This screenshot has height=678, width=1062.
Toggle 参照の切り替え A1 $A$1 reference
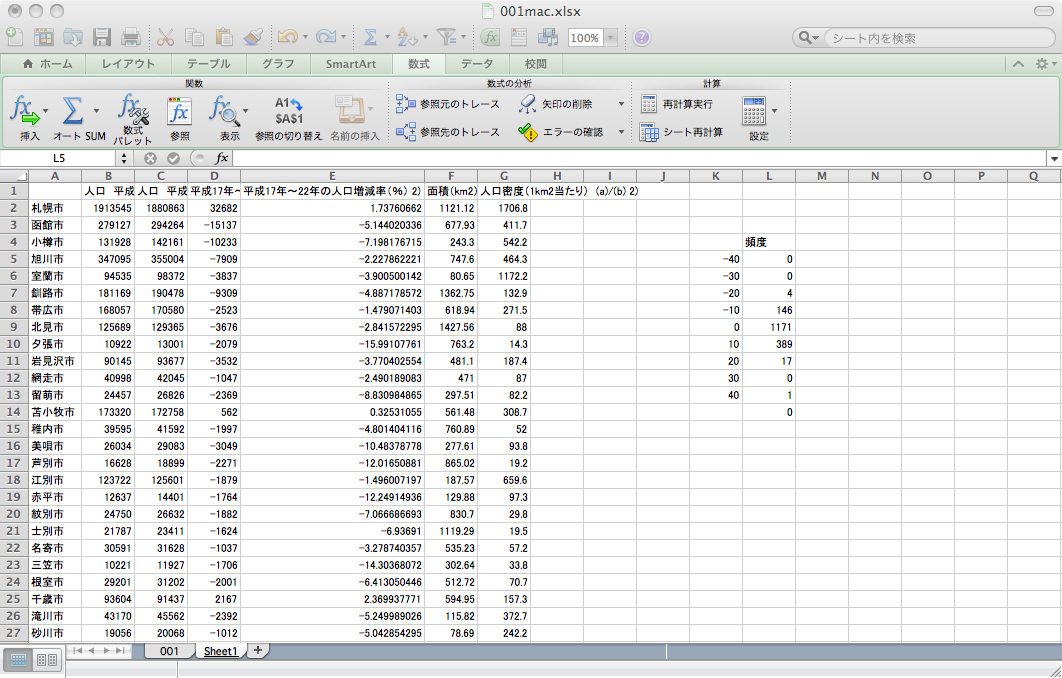(289, 117)
